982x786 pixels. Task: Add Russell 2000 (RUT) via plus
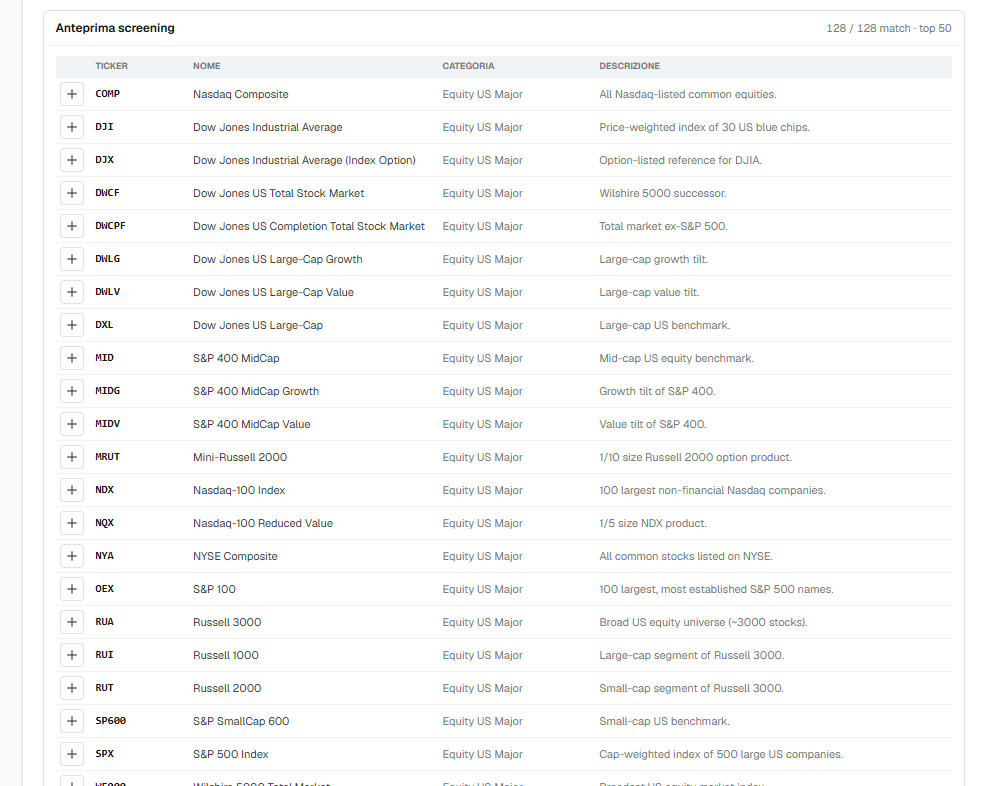[72, 688]
